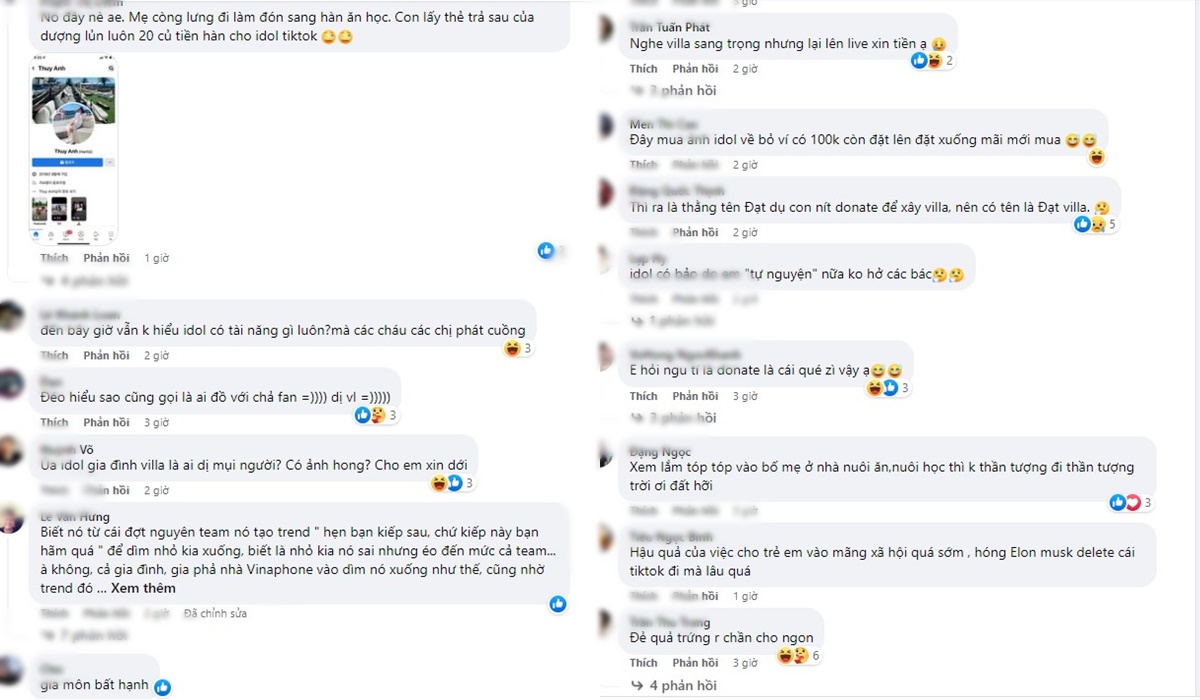This screenshot has height=700, width=1200.
Task: View reactions on 'Đeo hiểu sao cũng gọi' comment
Action: pos(370,415)
